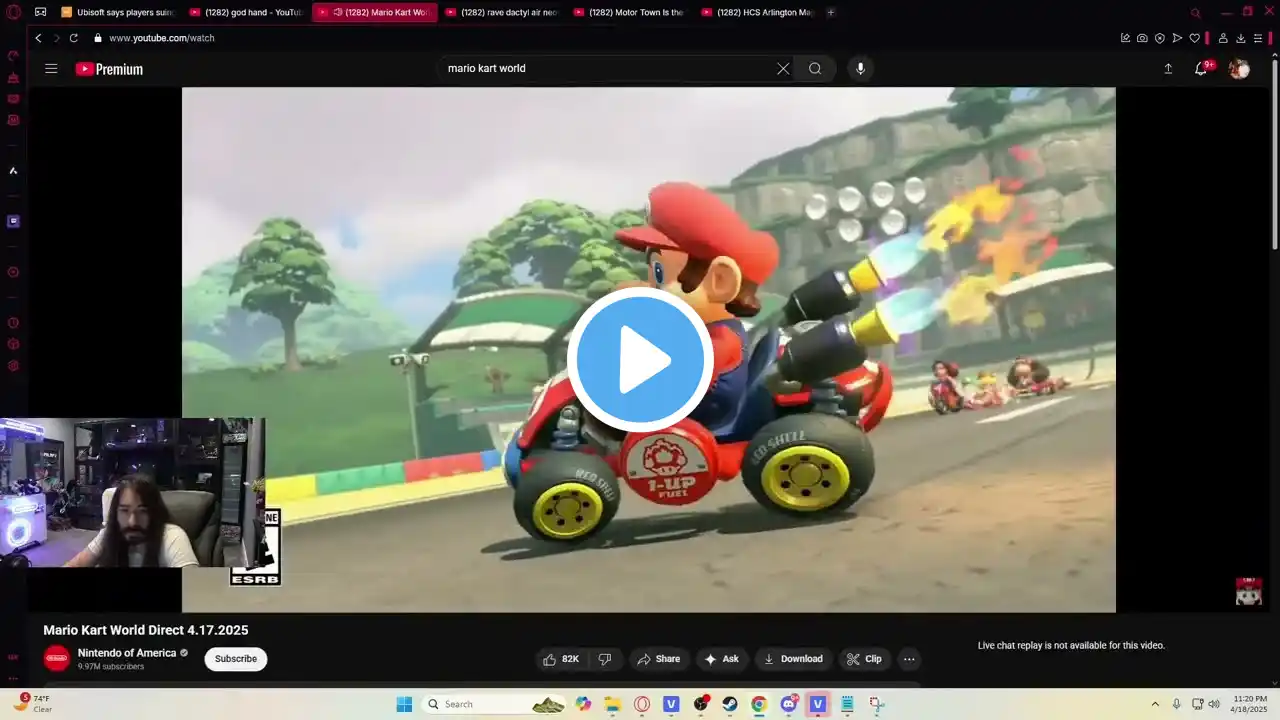Click the Download button
Image resolution: width=1280 pixels, height=720 pixels.
(x=793, y=659)
